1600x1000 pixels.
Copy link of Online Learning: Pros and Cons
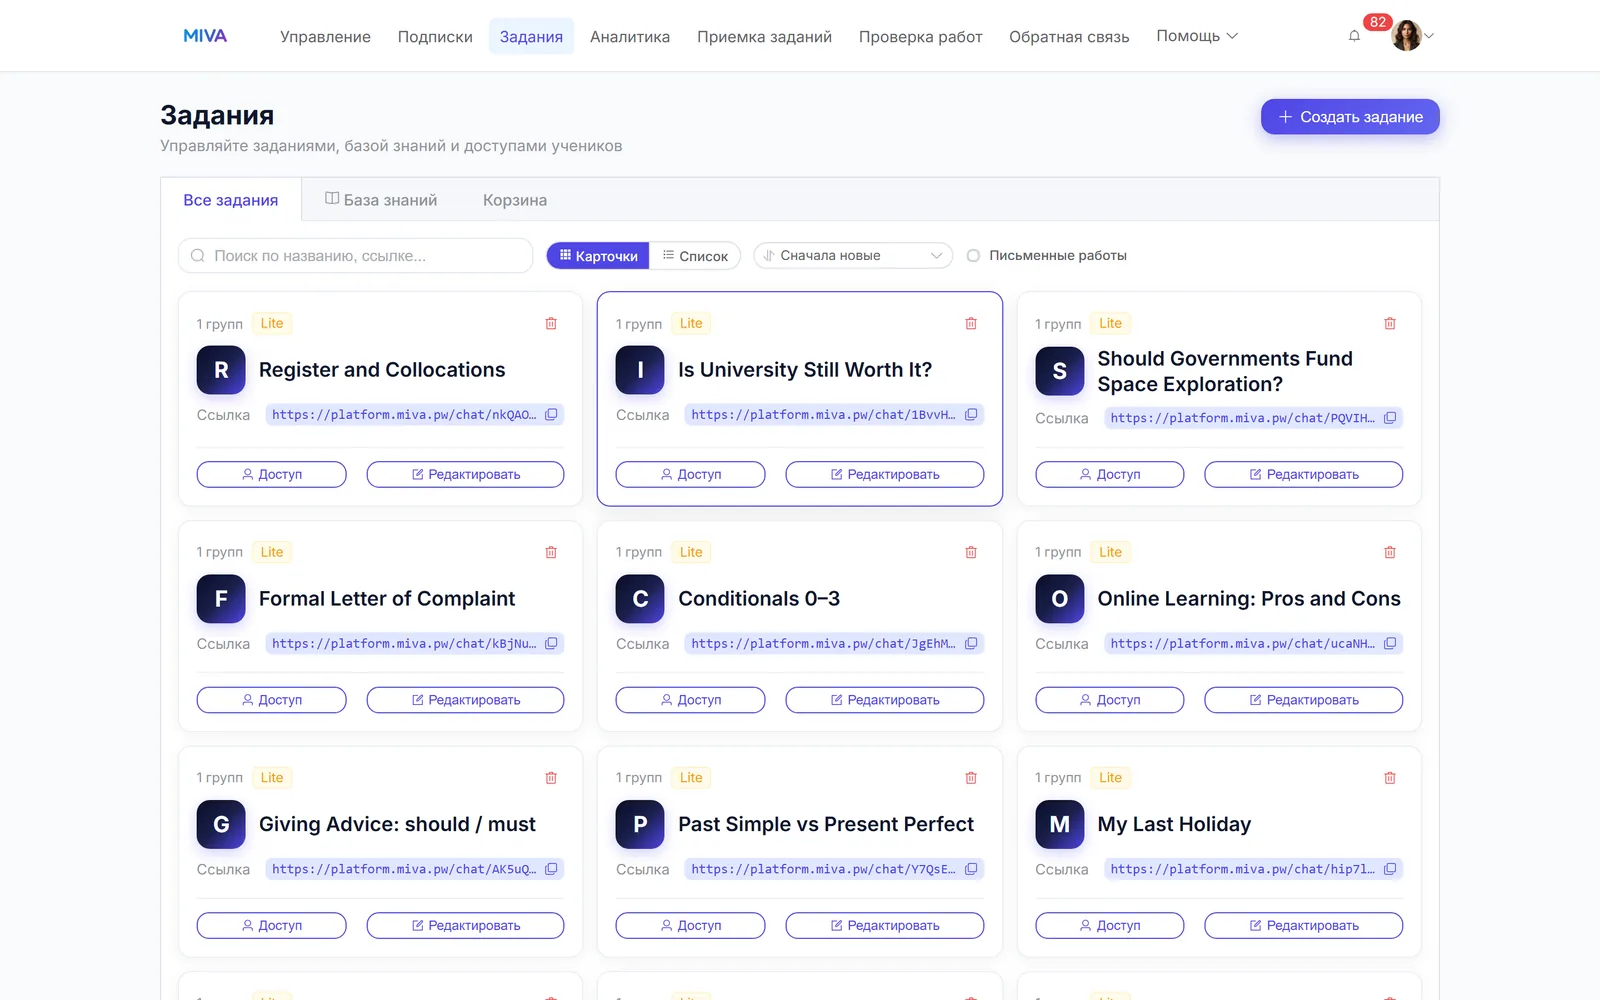click(x=1390, y=643)
